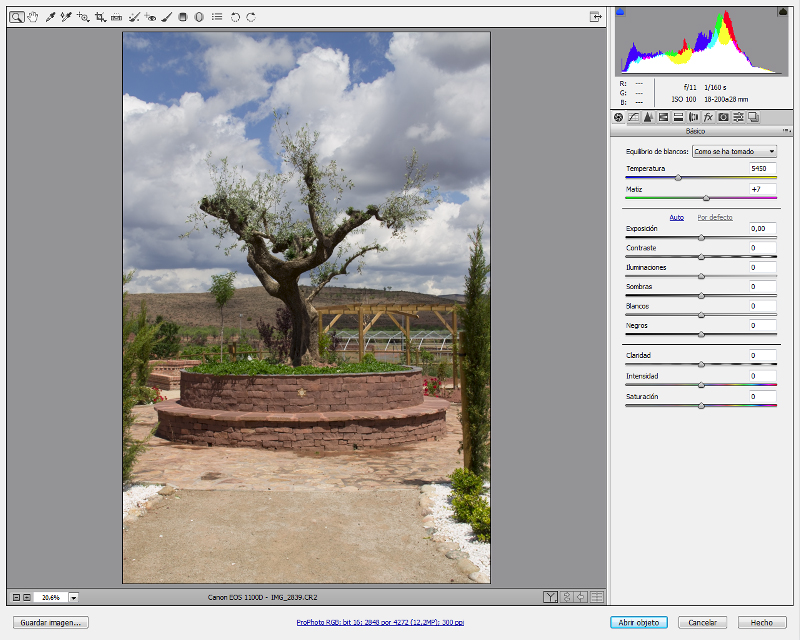Viewport: 800px width, 640px height.
Task: Open the zoom level dropdown
Action: [x=74, y=598]
